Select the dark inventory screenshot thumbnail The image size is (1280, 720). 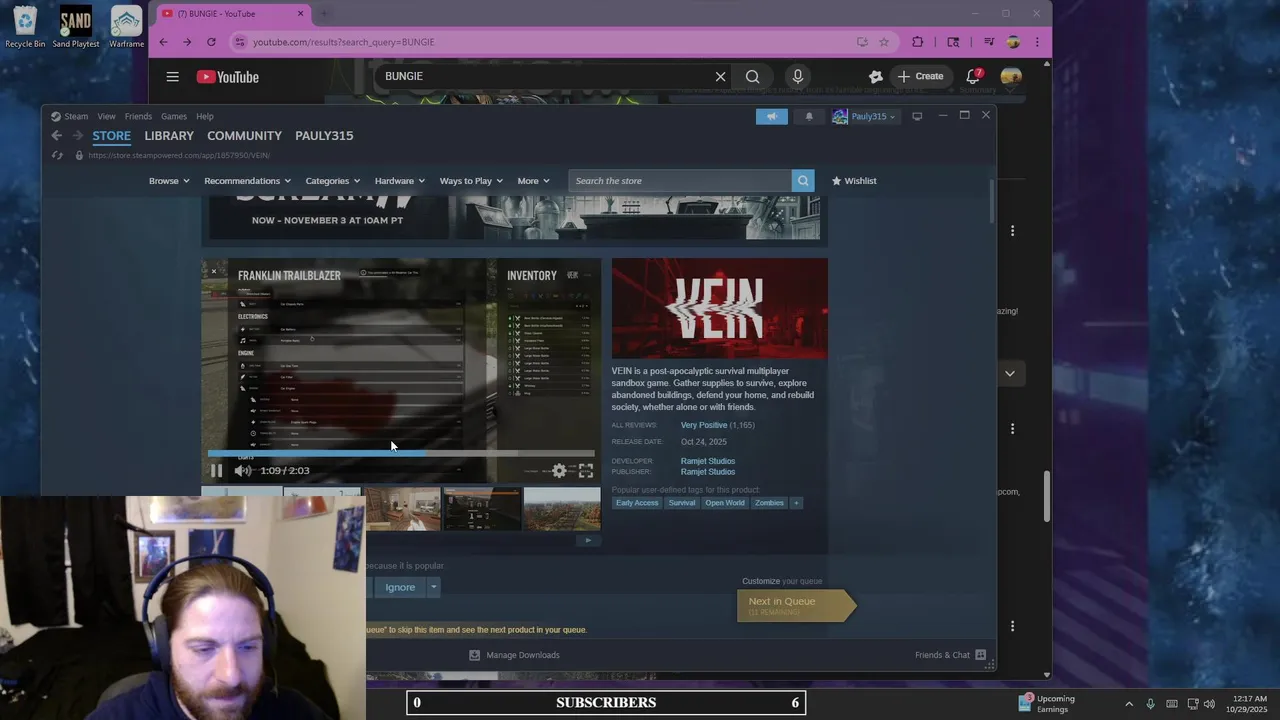point(482,509)
